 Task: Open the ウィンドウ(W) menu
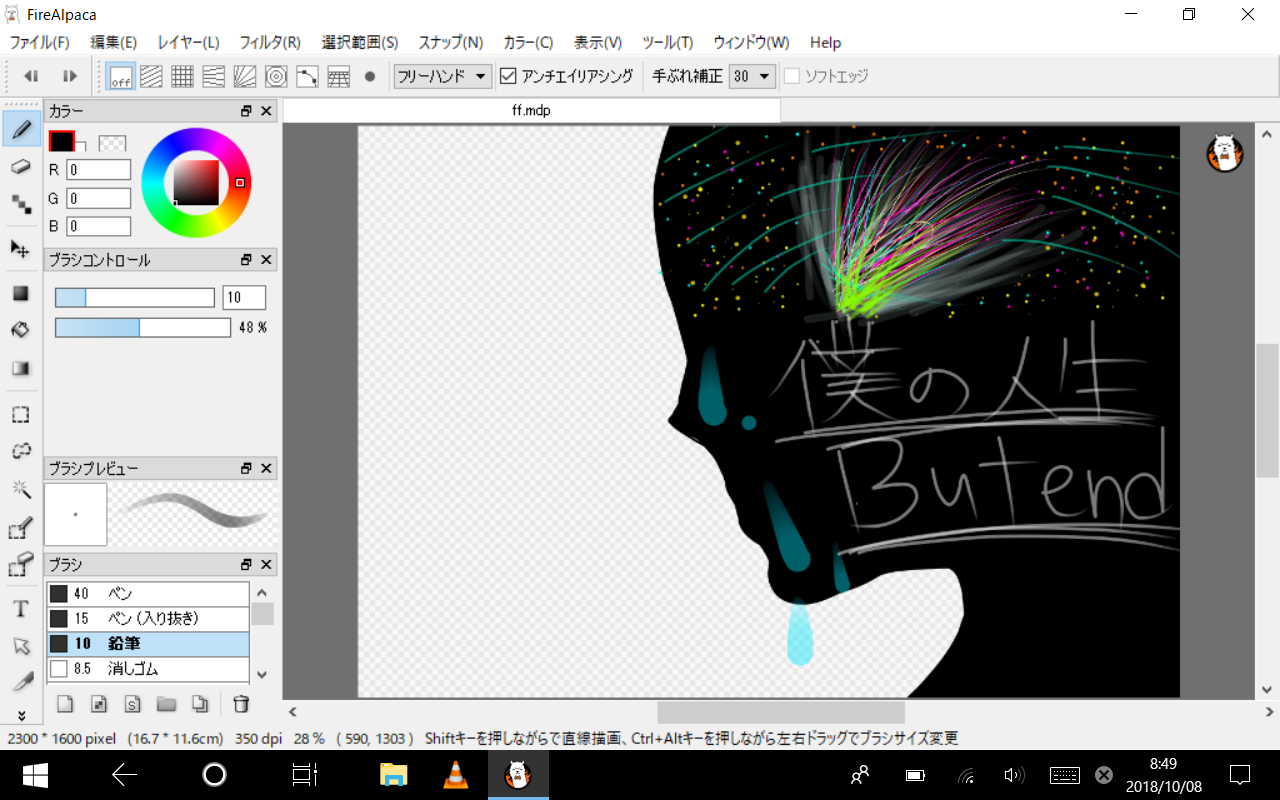[x=751, y=43]
